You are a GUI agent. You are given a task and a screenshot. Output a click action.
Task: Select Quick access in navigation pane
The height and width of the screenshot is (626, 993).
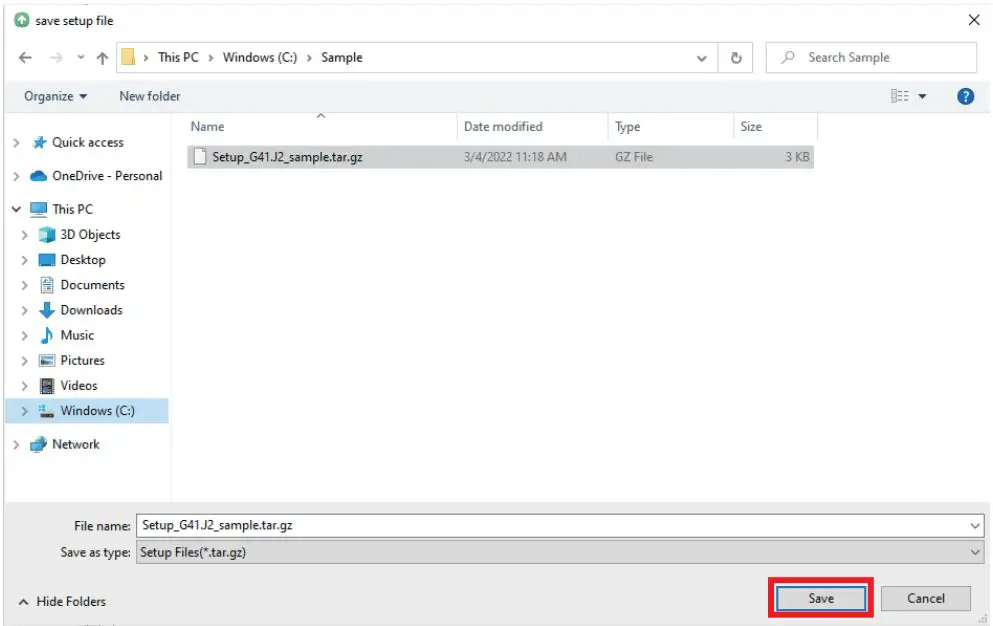coord(87,143)
